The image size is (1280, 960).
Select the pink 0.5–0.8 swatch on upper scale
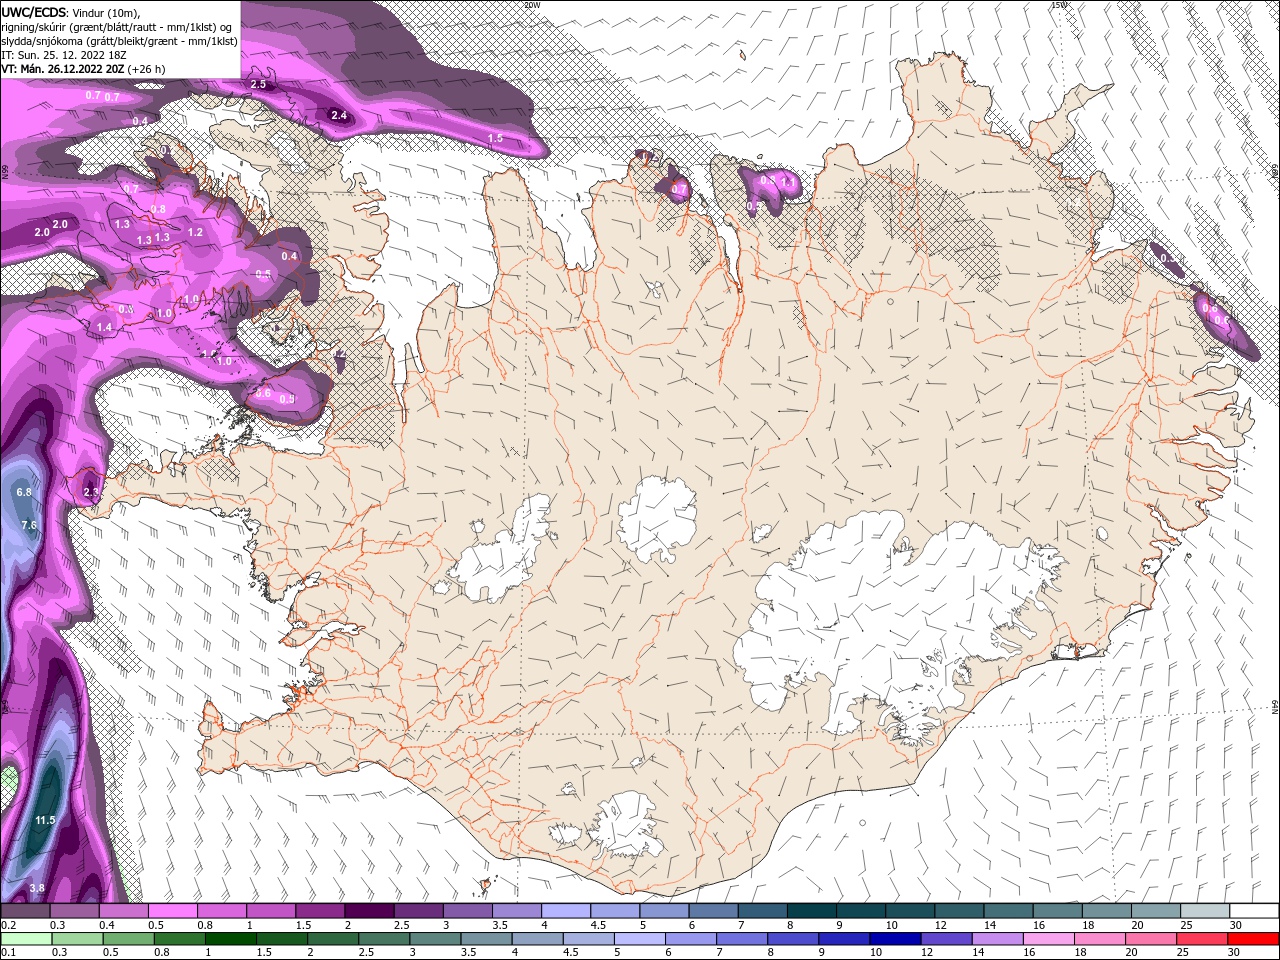click(x=172, y=911)
